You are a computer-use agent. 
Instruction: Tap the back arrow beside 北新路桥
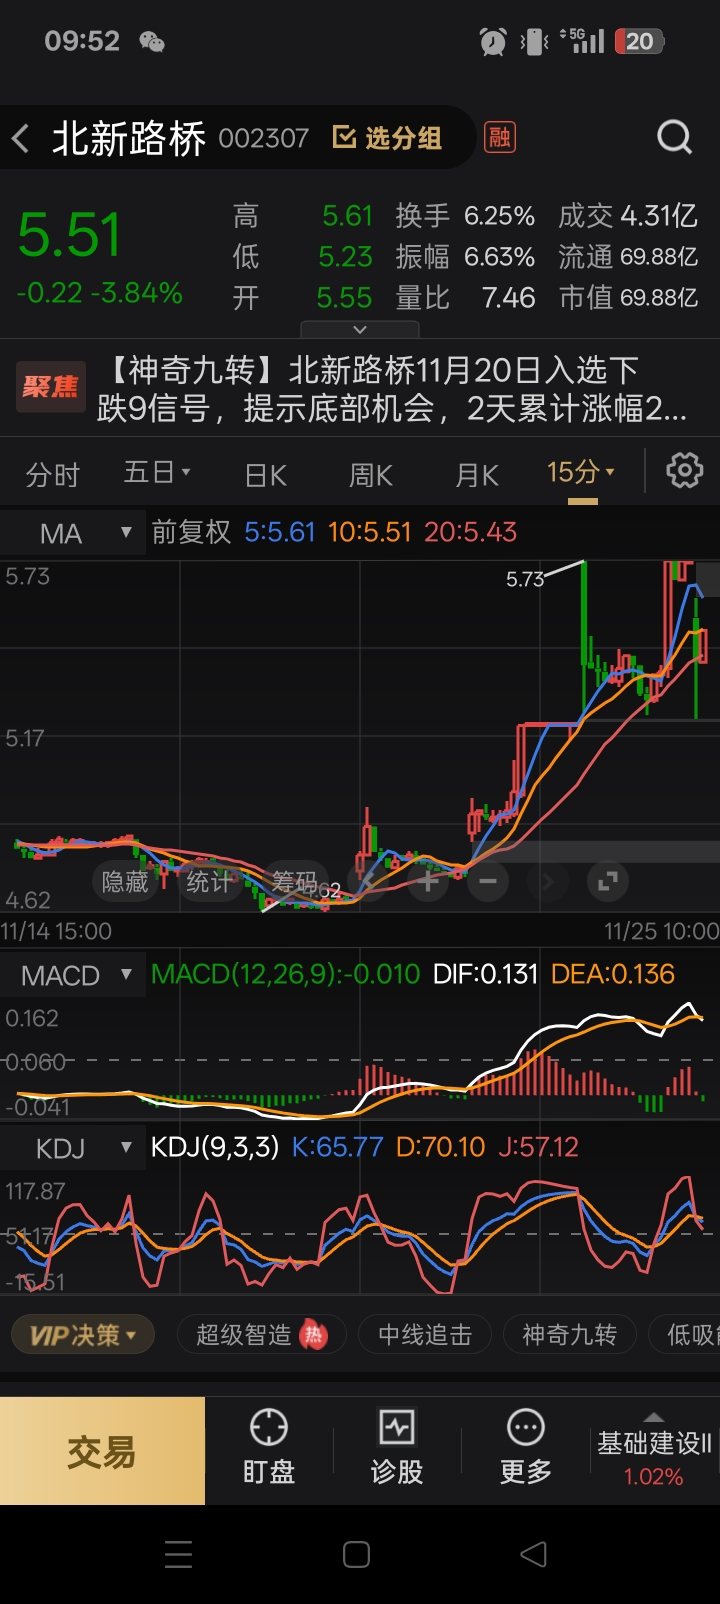(x=21, y=138)
